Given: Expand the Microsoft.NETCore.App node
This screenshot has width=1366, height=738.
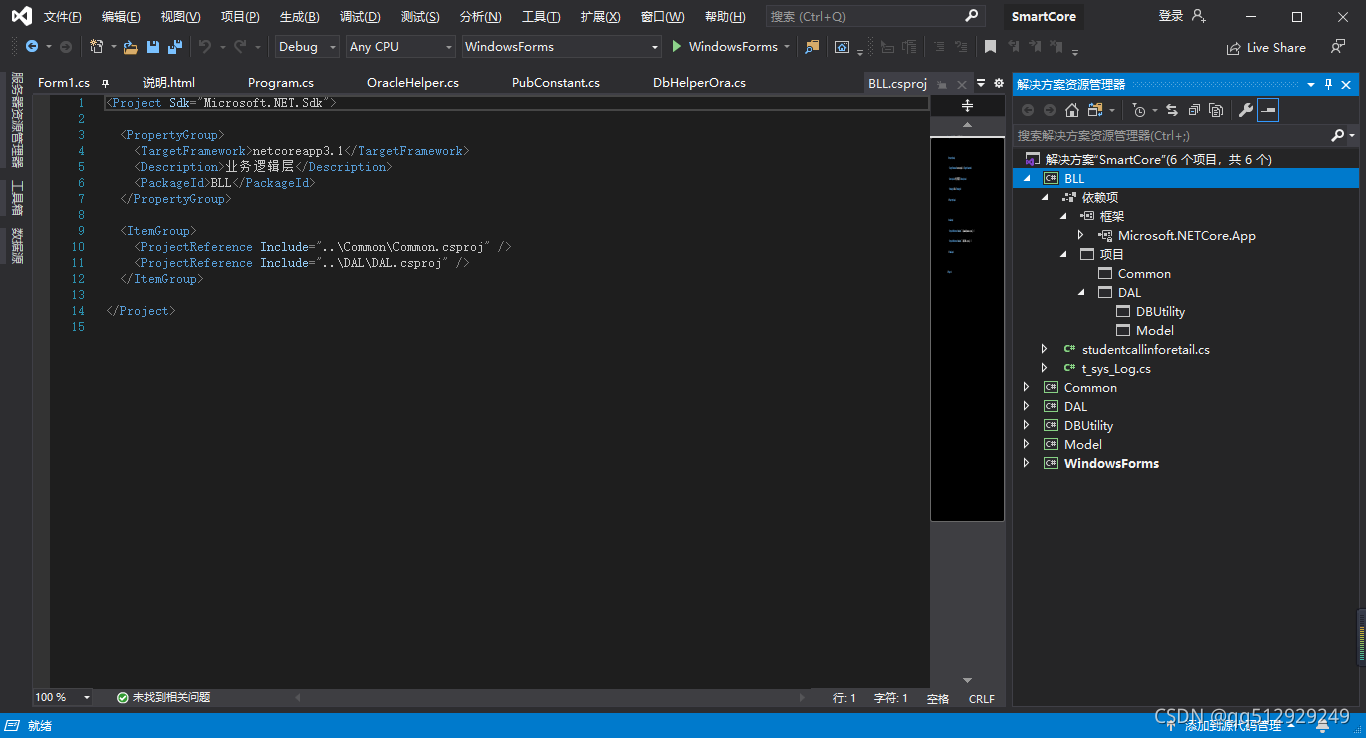Looking at the screenshot, I should 1081,235.
